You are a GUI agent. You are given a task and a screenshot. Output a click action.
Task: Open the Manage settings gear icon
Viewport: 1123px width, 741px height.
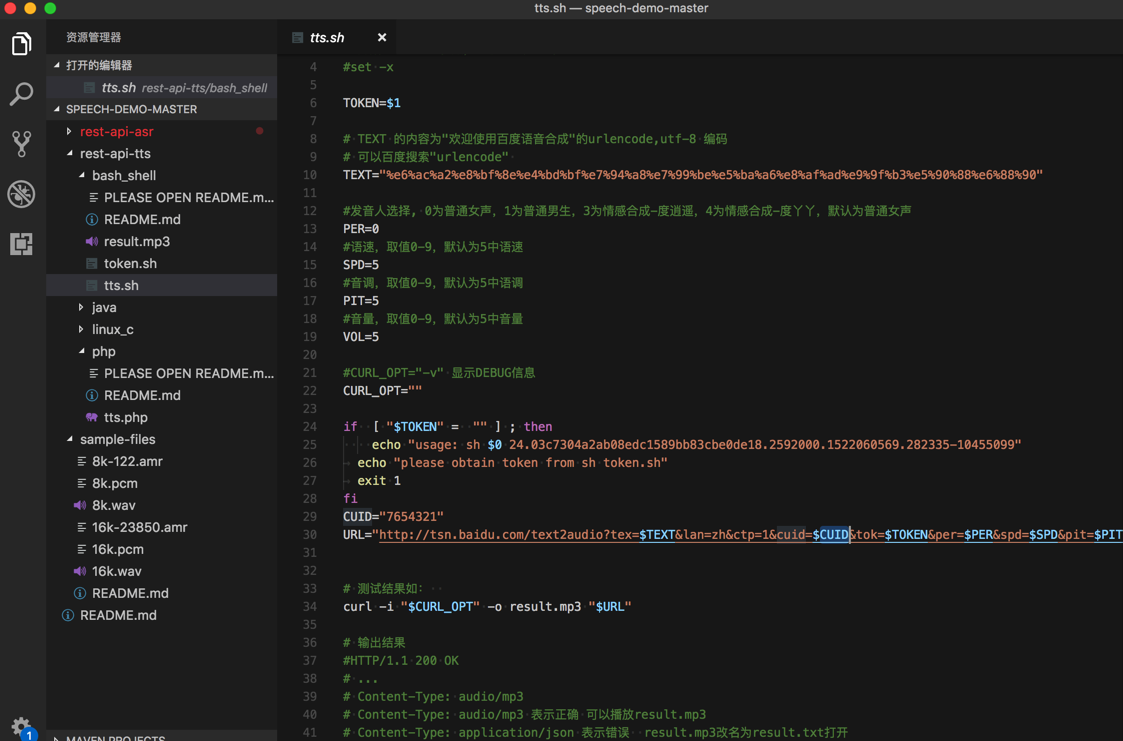pyautogui.click(x=21, y=726)
